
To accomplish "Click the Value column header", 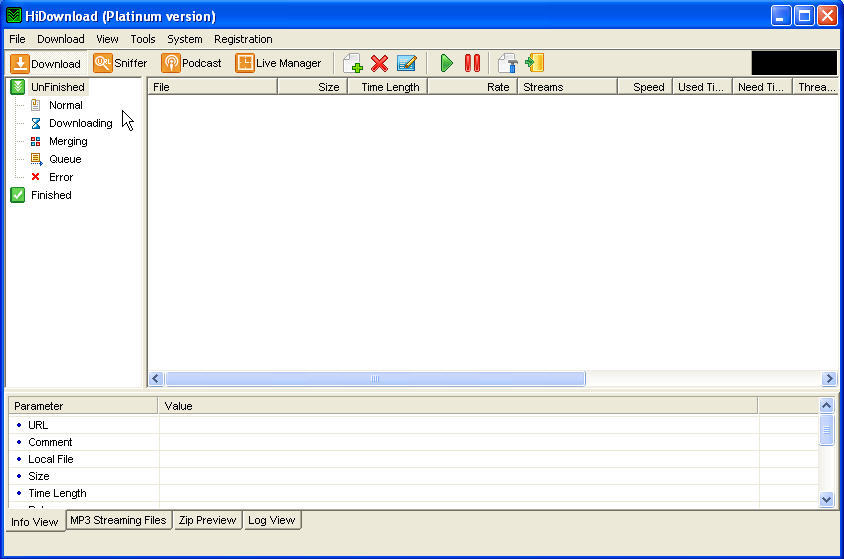I will 458,406.
